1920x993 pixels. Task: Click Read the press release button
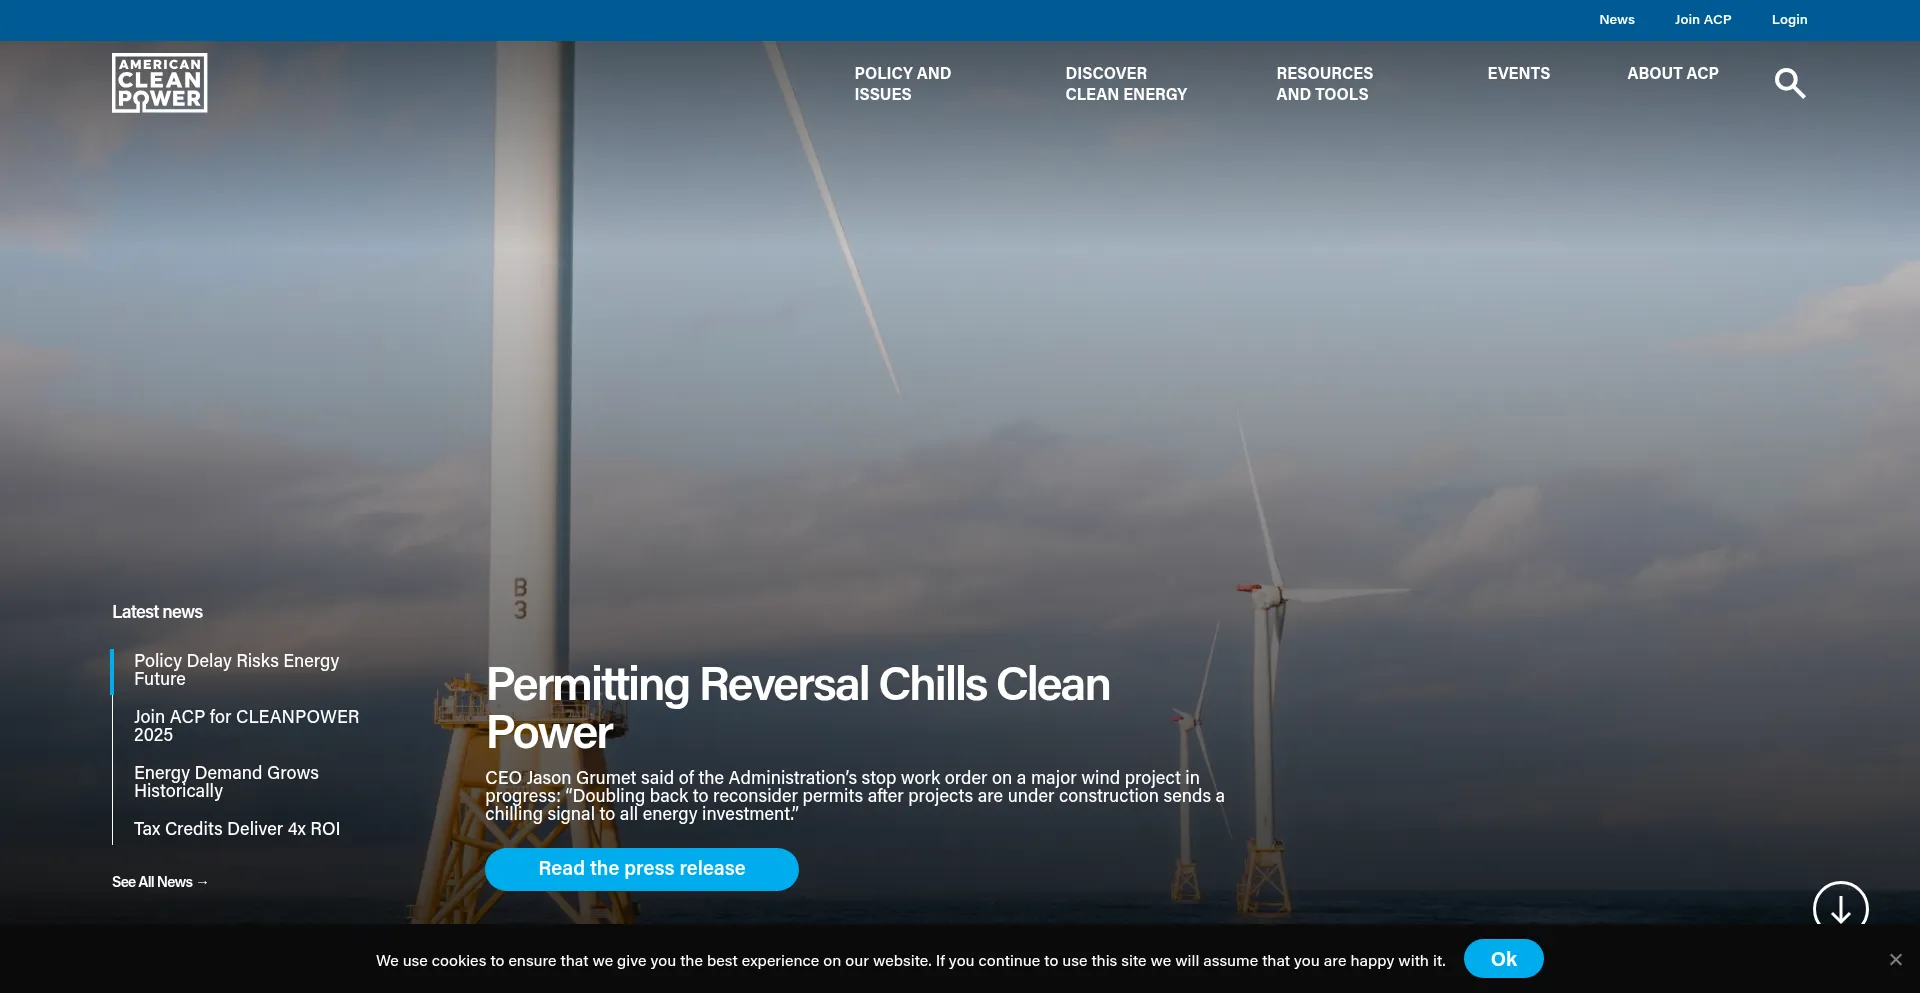pyautogui.click(x=641, y=868)
